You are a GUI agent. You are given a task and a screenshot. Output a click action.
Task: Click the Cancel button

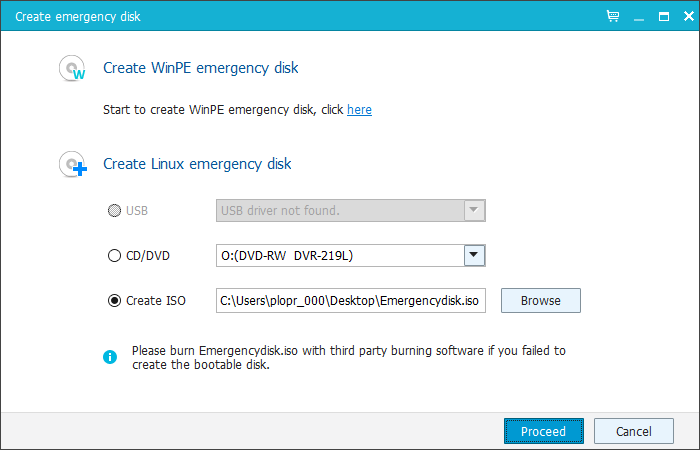633,431
